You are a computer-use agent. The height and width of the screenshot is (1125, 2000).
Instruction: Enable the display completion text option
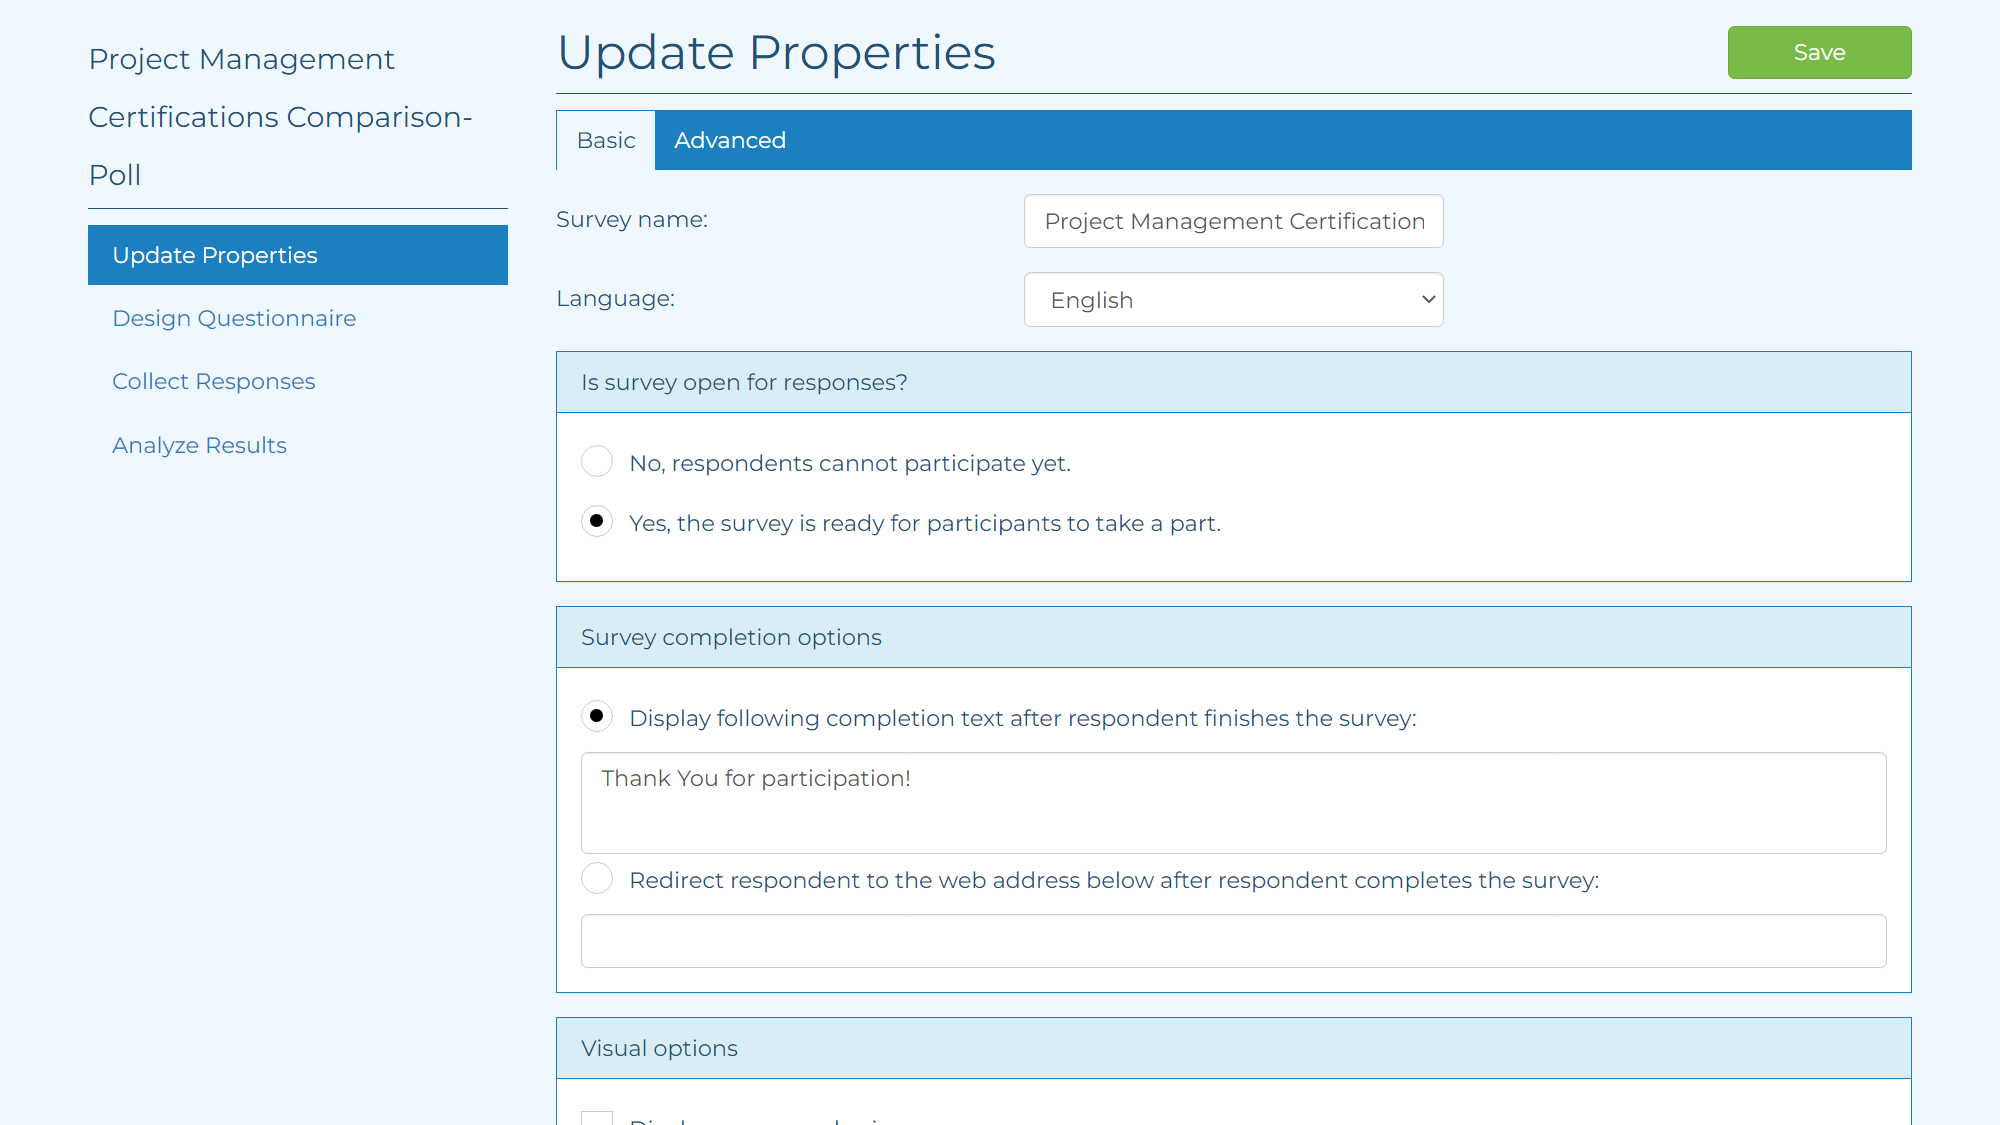coord(597,716)
